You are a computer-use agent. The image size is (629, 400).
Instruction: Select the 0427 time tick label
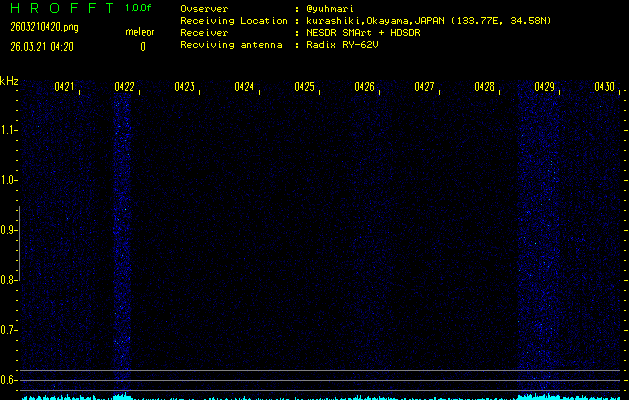(424, 88)
